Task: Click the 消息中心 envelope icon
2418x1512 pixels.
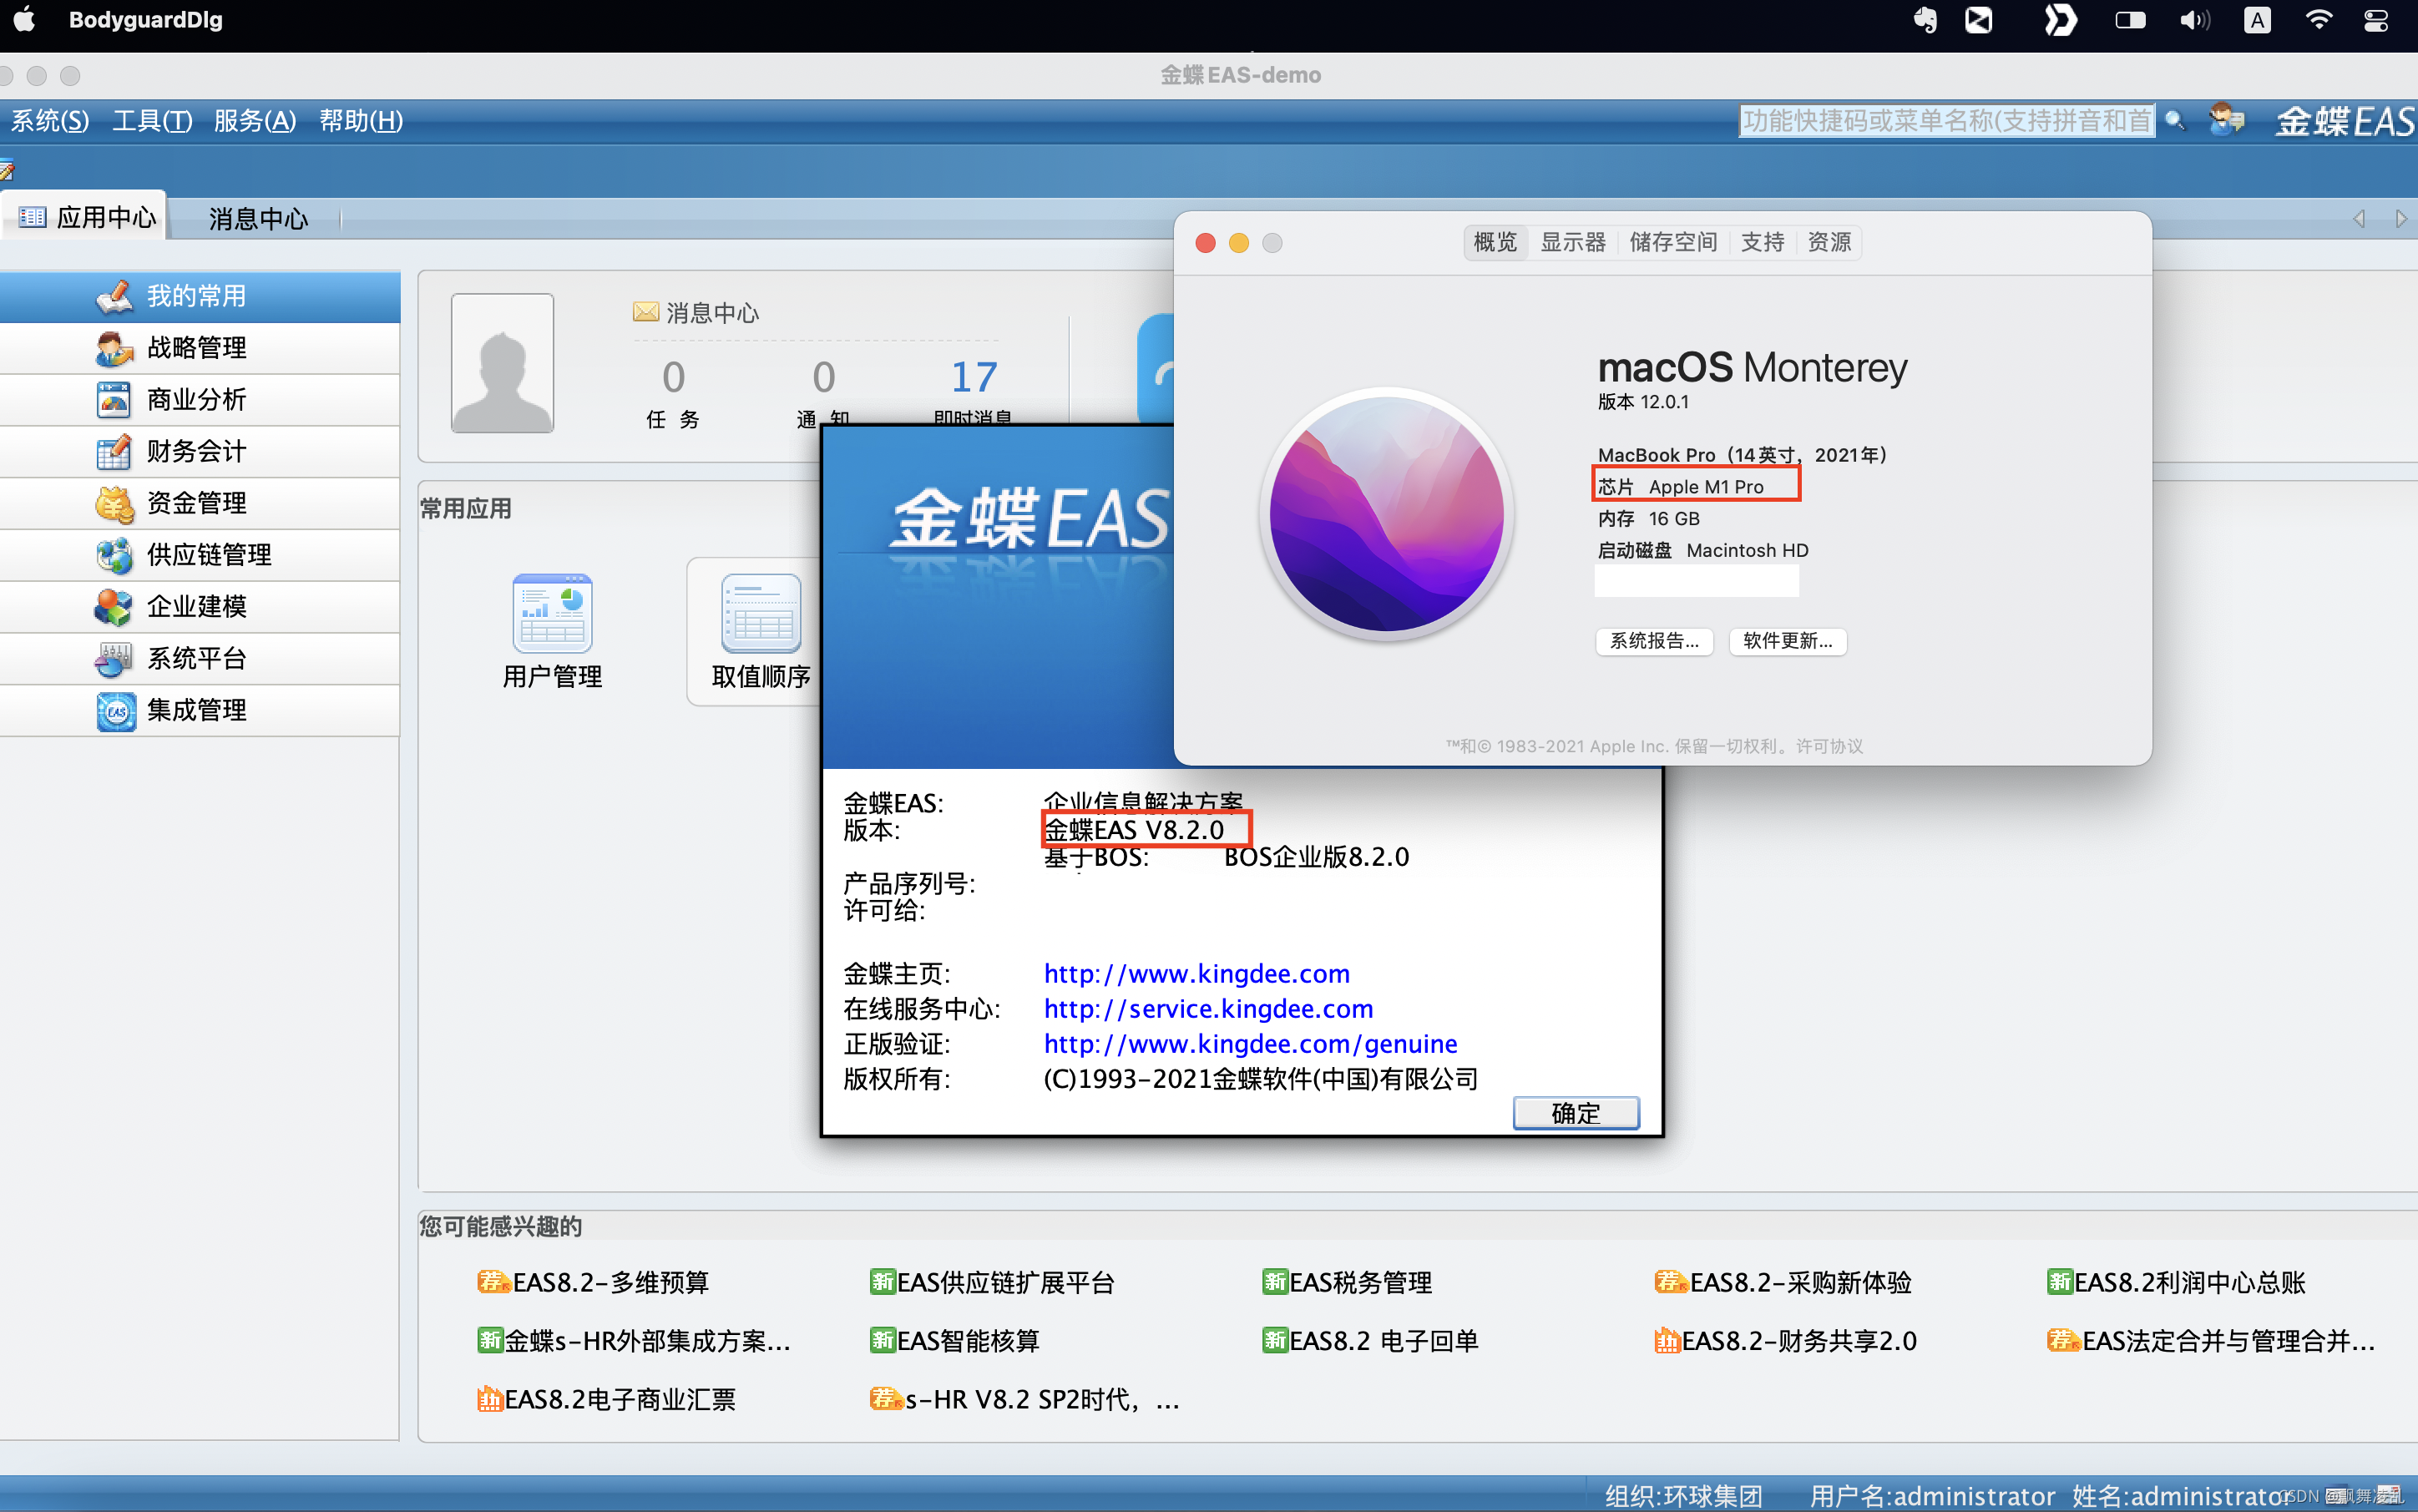Action: click(645, 312)
